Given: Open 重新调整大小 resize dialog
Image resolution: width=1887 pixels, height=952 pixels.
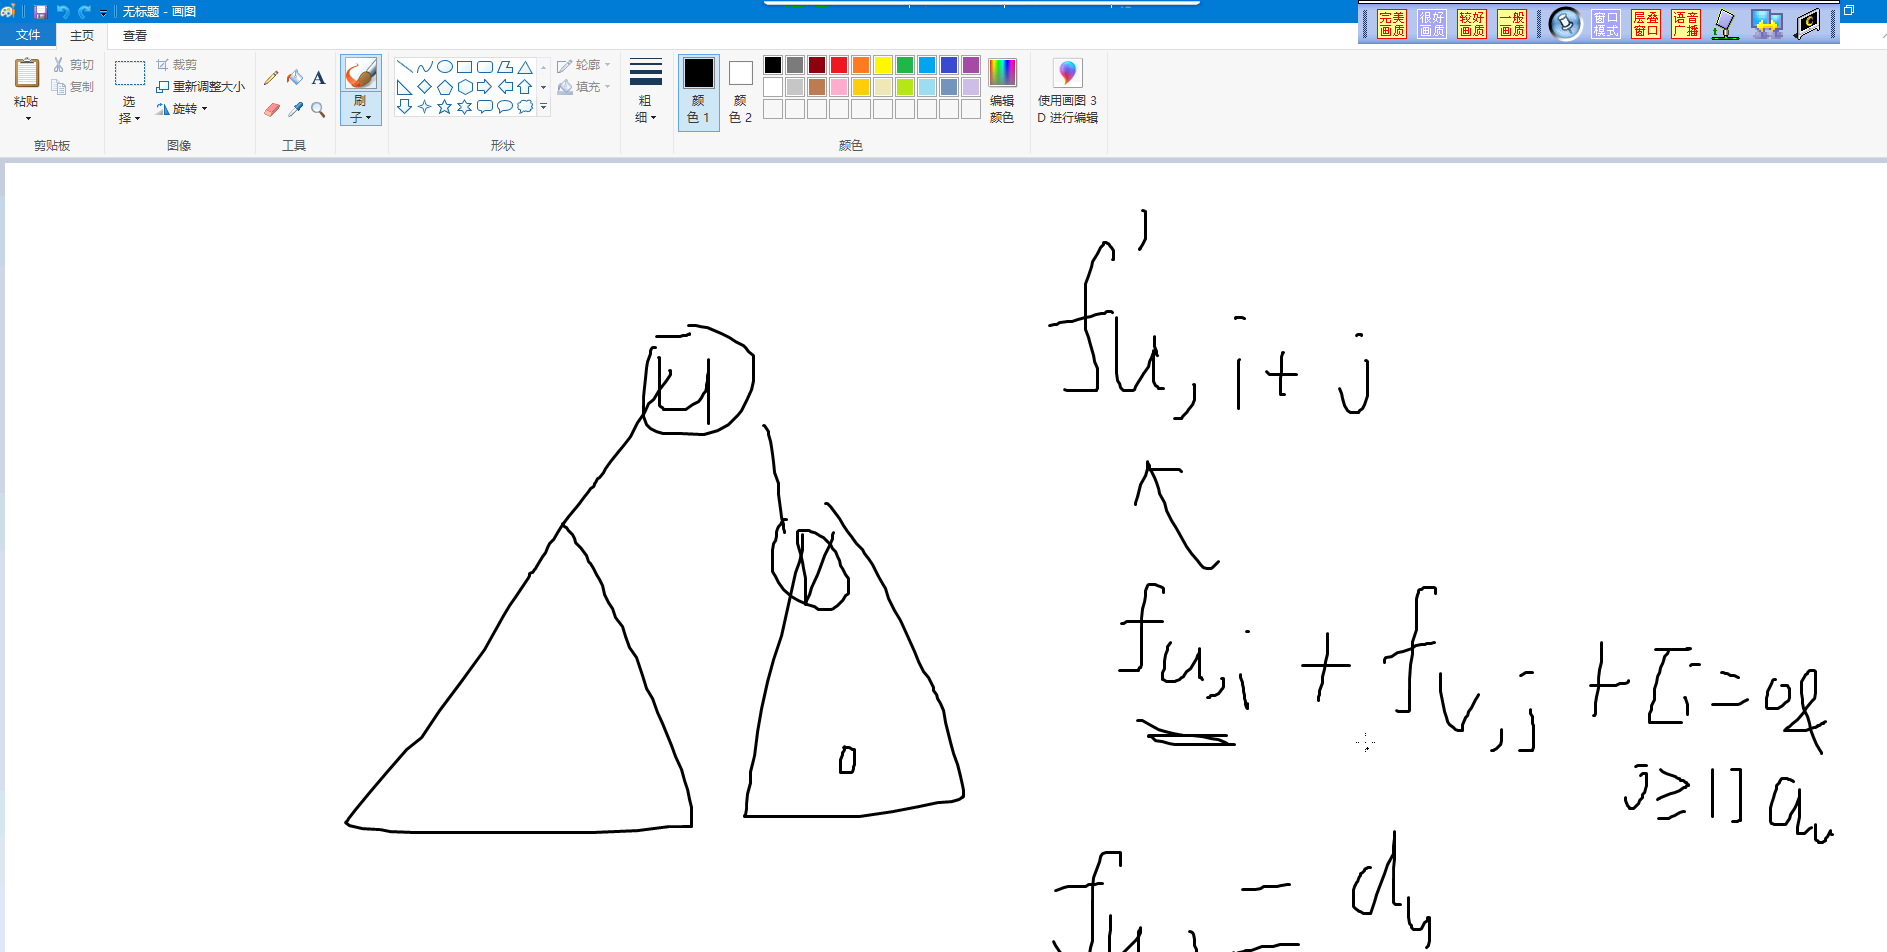Looking at the screenshot, I should pyautogui.click(x=200, y=87).
